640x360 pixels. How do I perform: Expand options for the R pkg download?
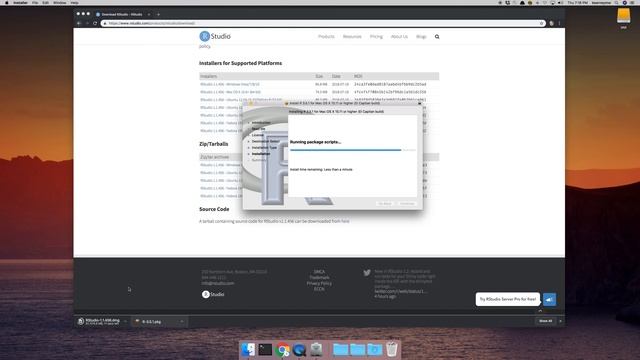[182, 322]
